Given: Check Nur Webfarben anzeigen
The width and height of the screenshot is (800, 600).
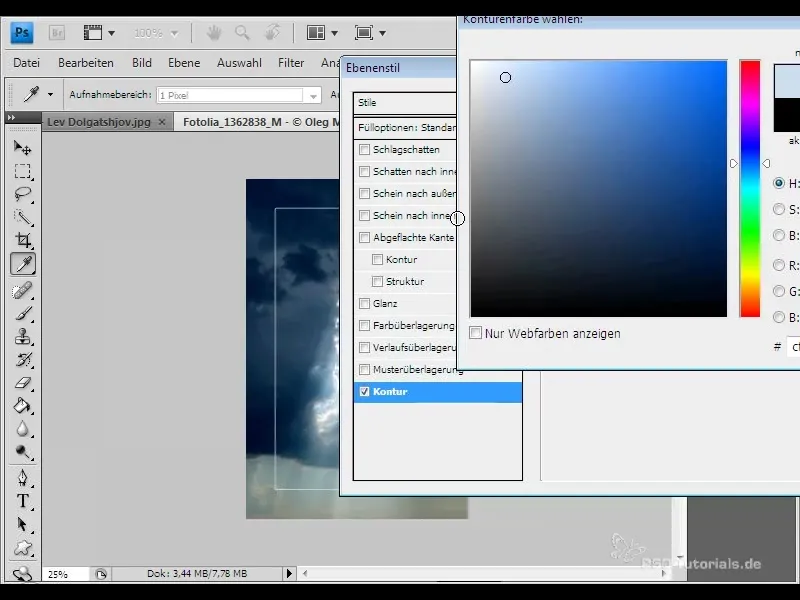Looking at the screenshot, I should pyautogui.click(x=475, y=333).
